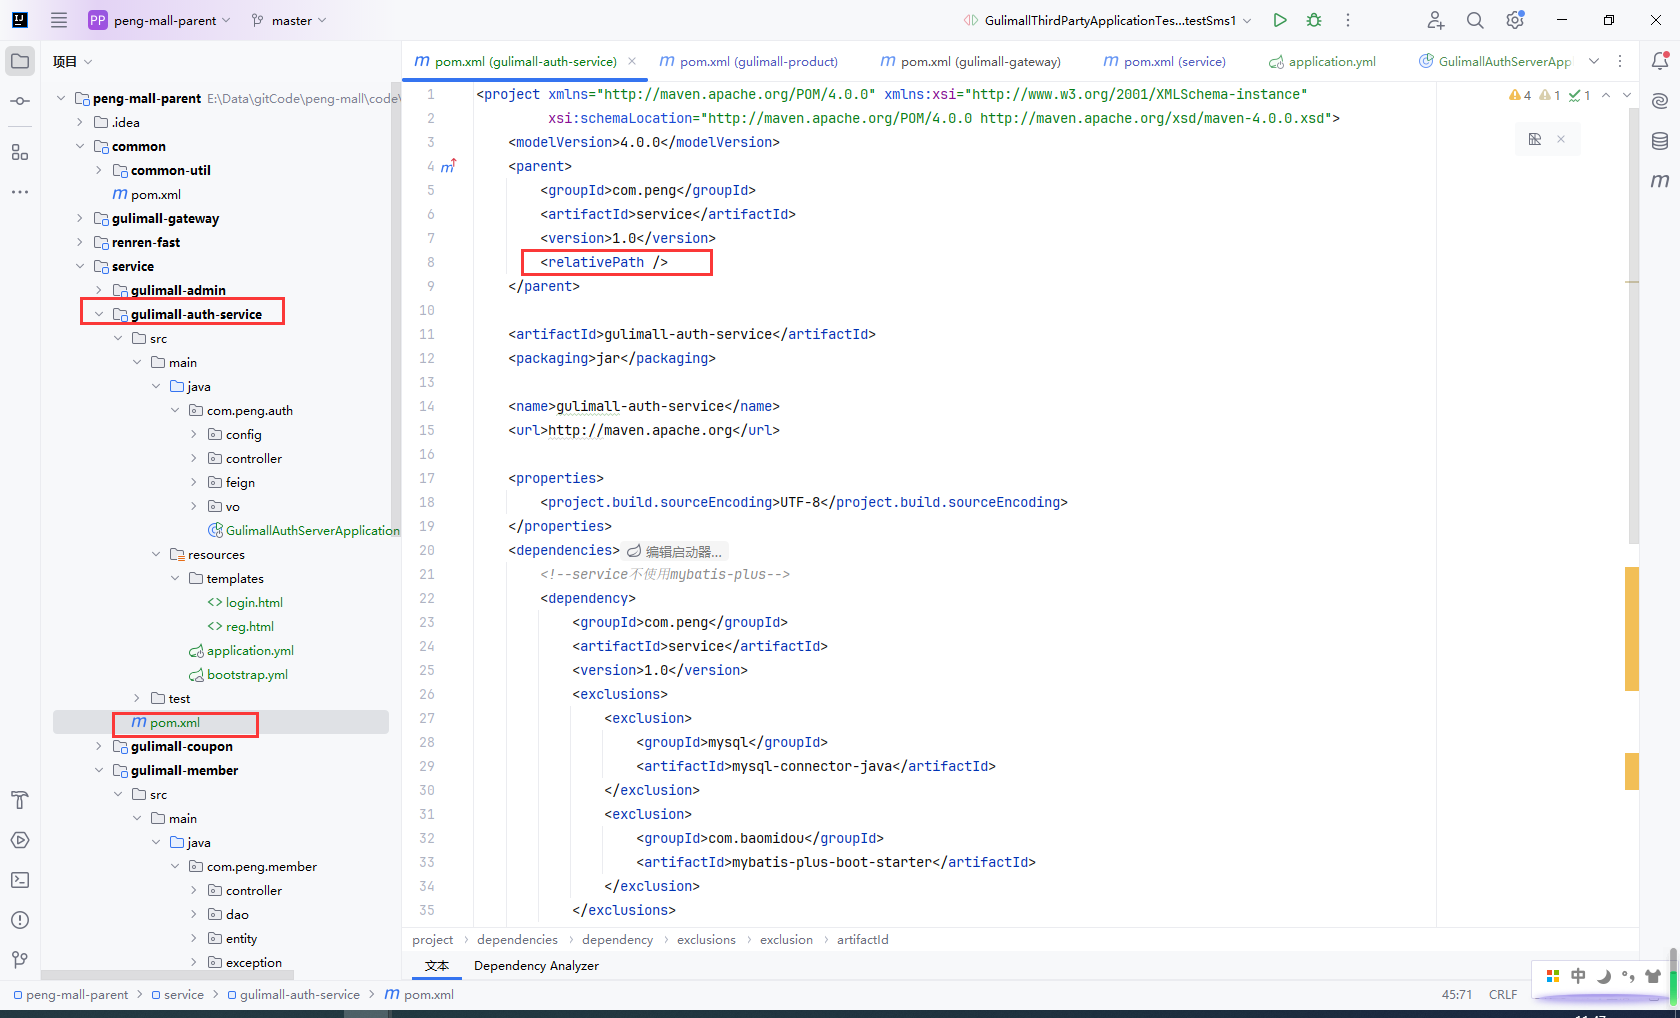
Task: Select pom.xml under gulimall-auth-service
Action: coord(166,722)
